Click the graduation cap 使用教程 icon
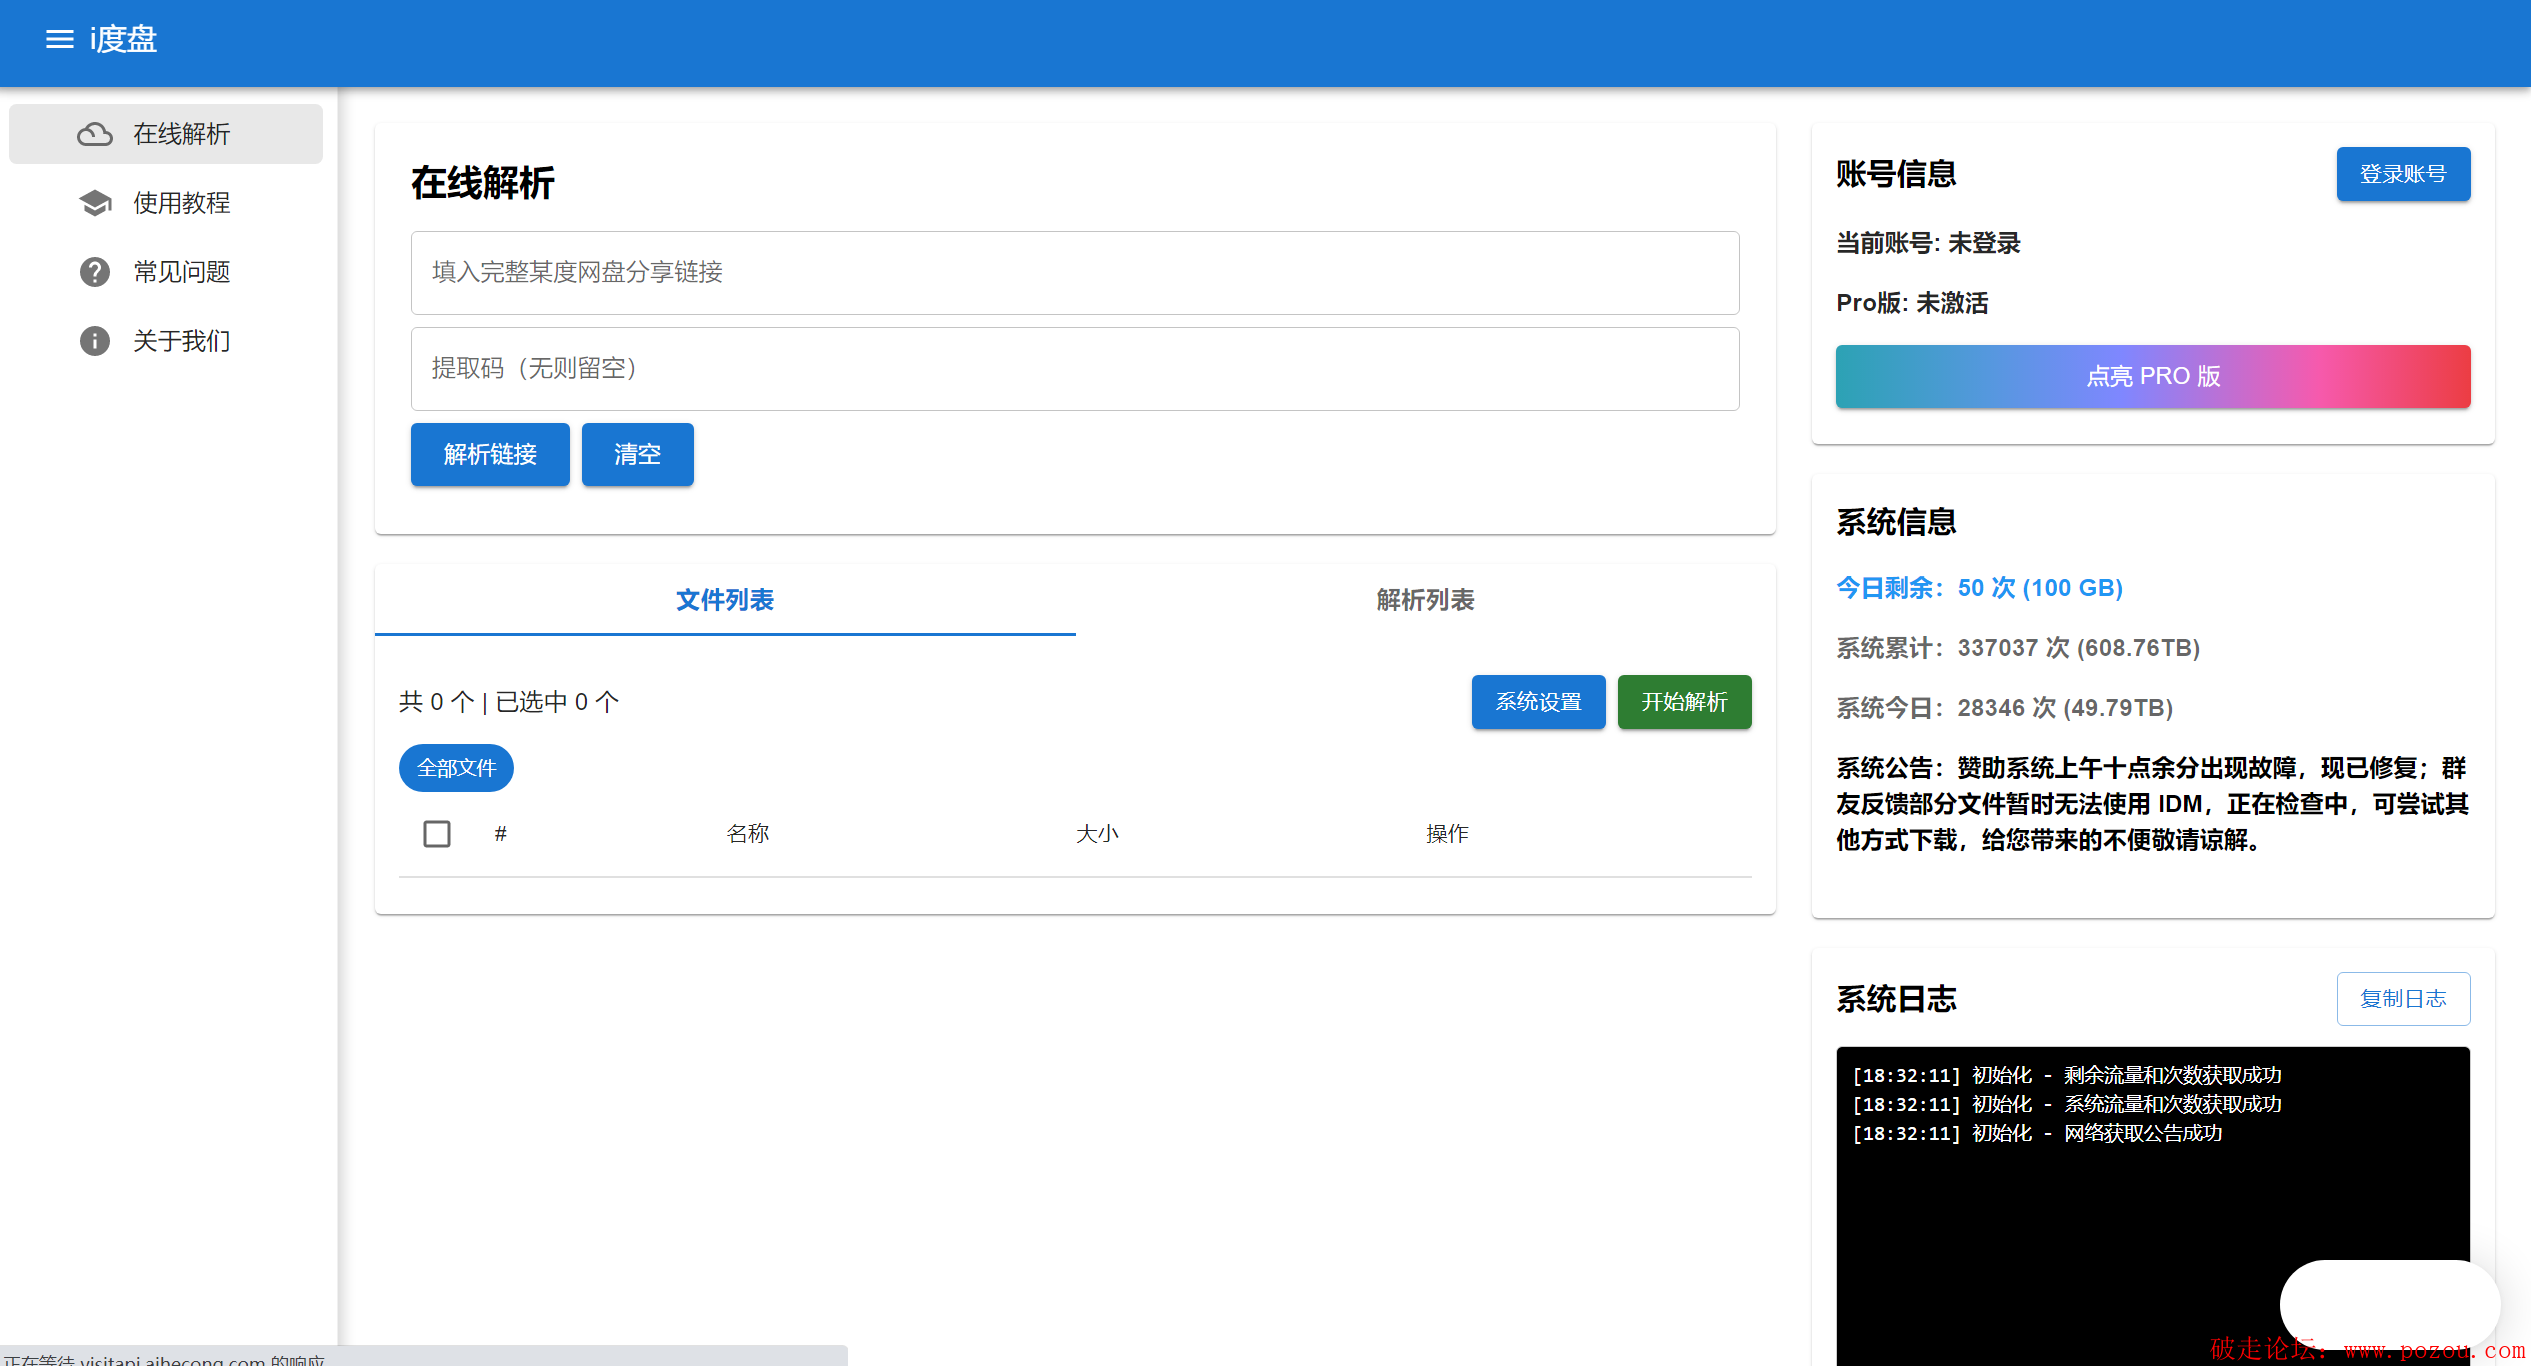Screen dimensions: 2531x1366 tap(95, 203)
